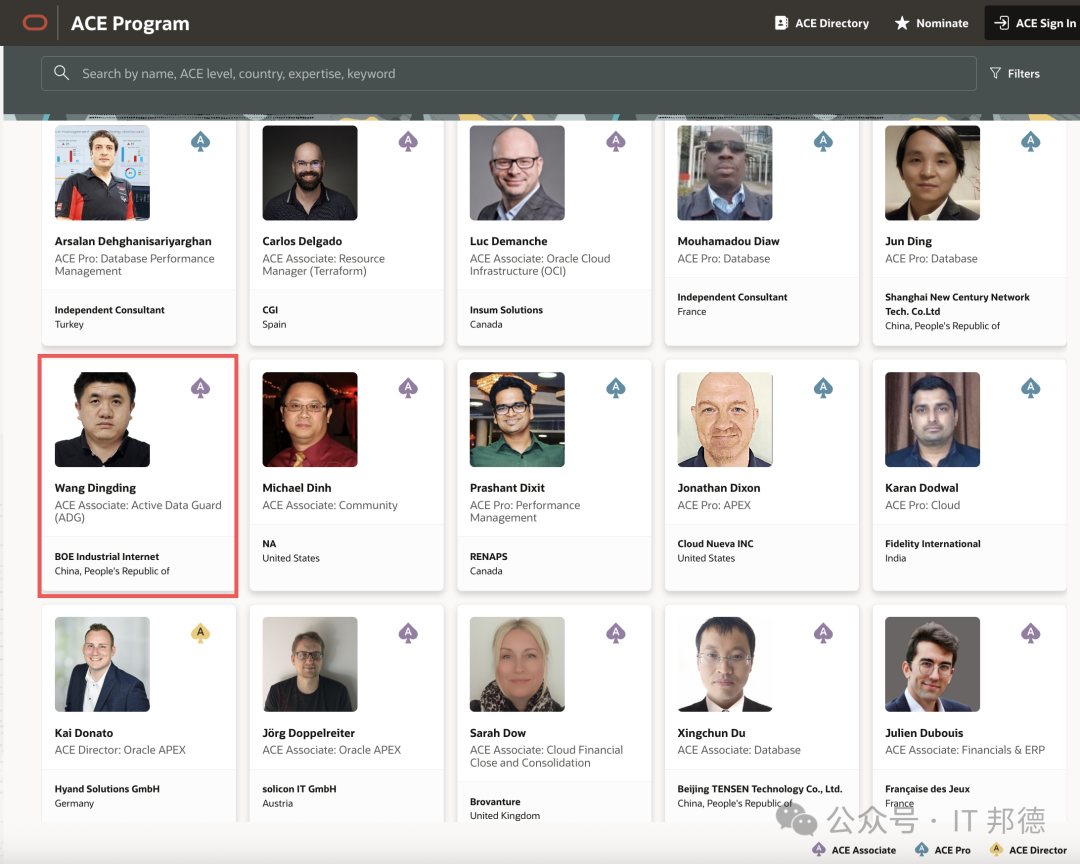Click ACE badge on Julien Dubouis card
Viewport: 1080px width, 864px height.
click(x=1030, y=633)
